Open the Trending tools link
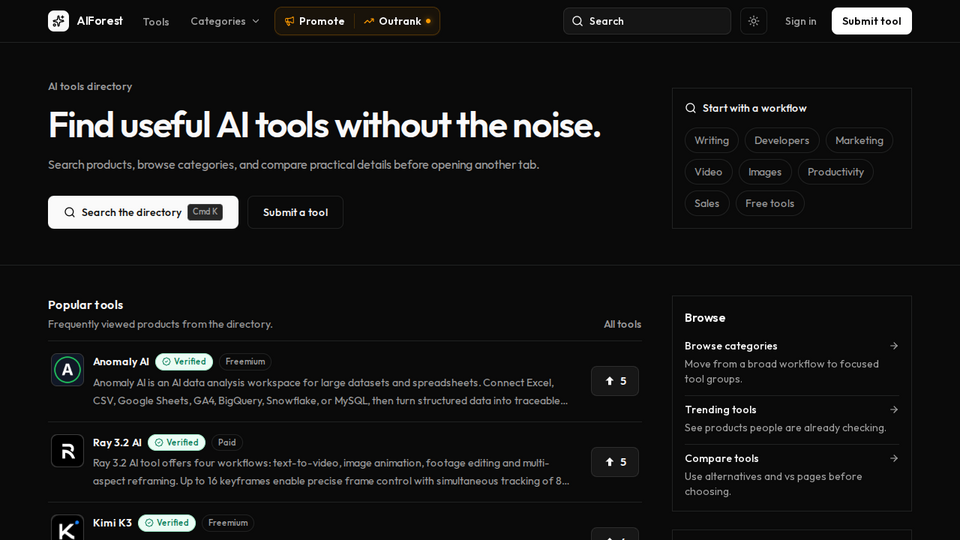This screenshot has height=540, width=960. click(x=720, y=410)
